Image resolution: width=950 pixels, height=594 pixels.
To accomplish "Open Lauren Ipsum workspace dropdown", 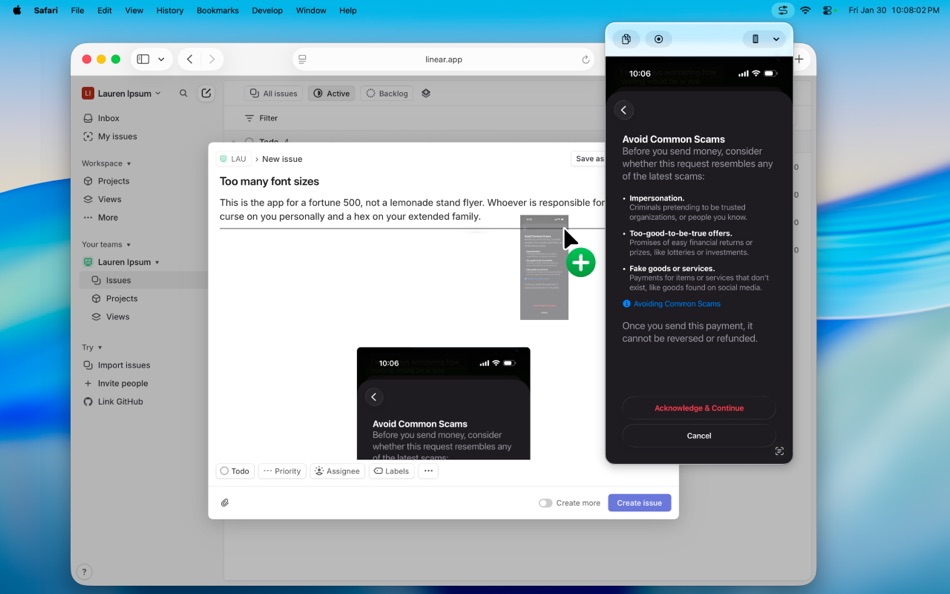I will point(122,93).
